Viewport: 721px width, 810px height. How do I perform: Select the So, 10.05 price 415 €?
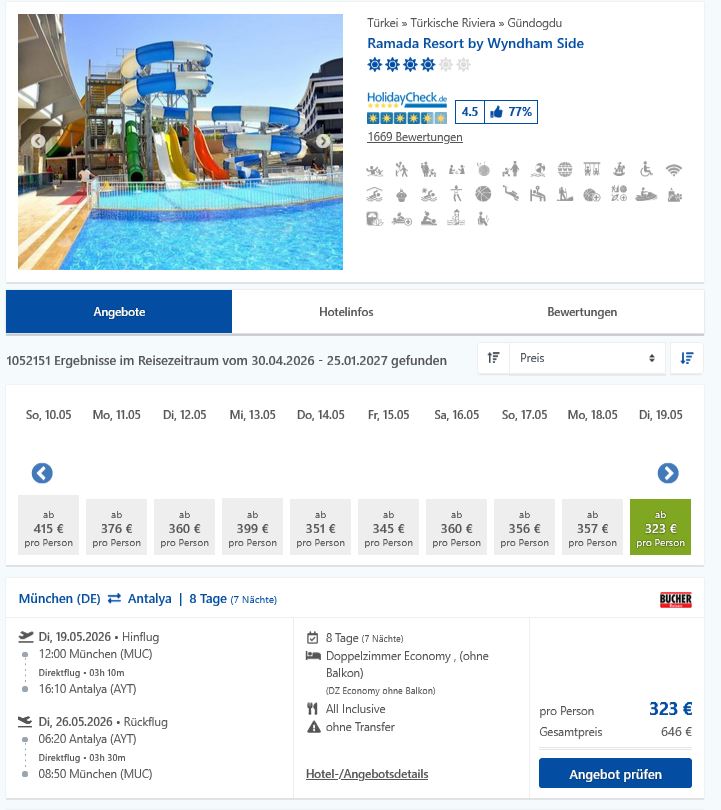pyautogui.click(x=49, y=525)
